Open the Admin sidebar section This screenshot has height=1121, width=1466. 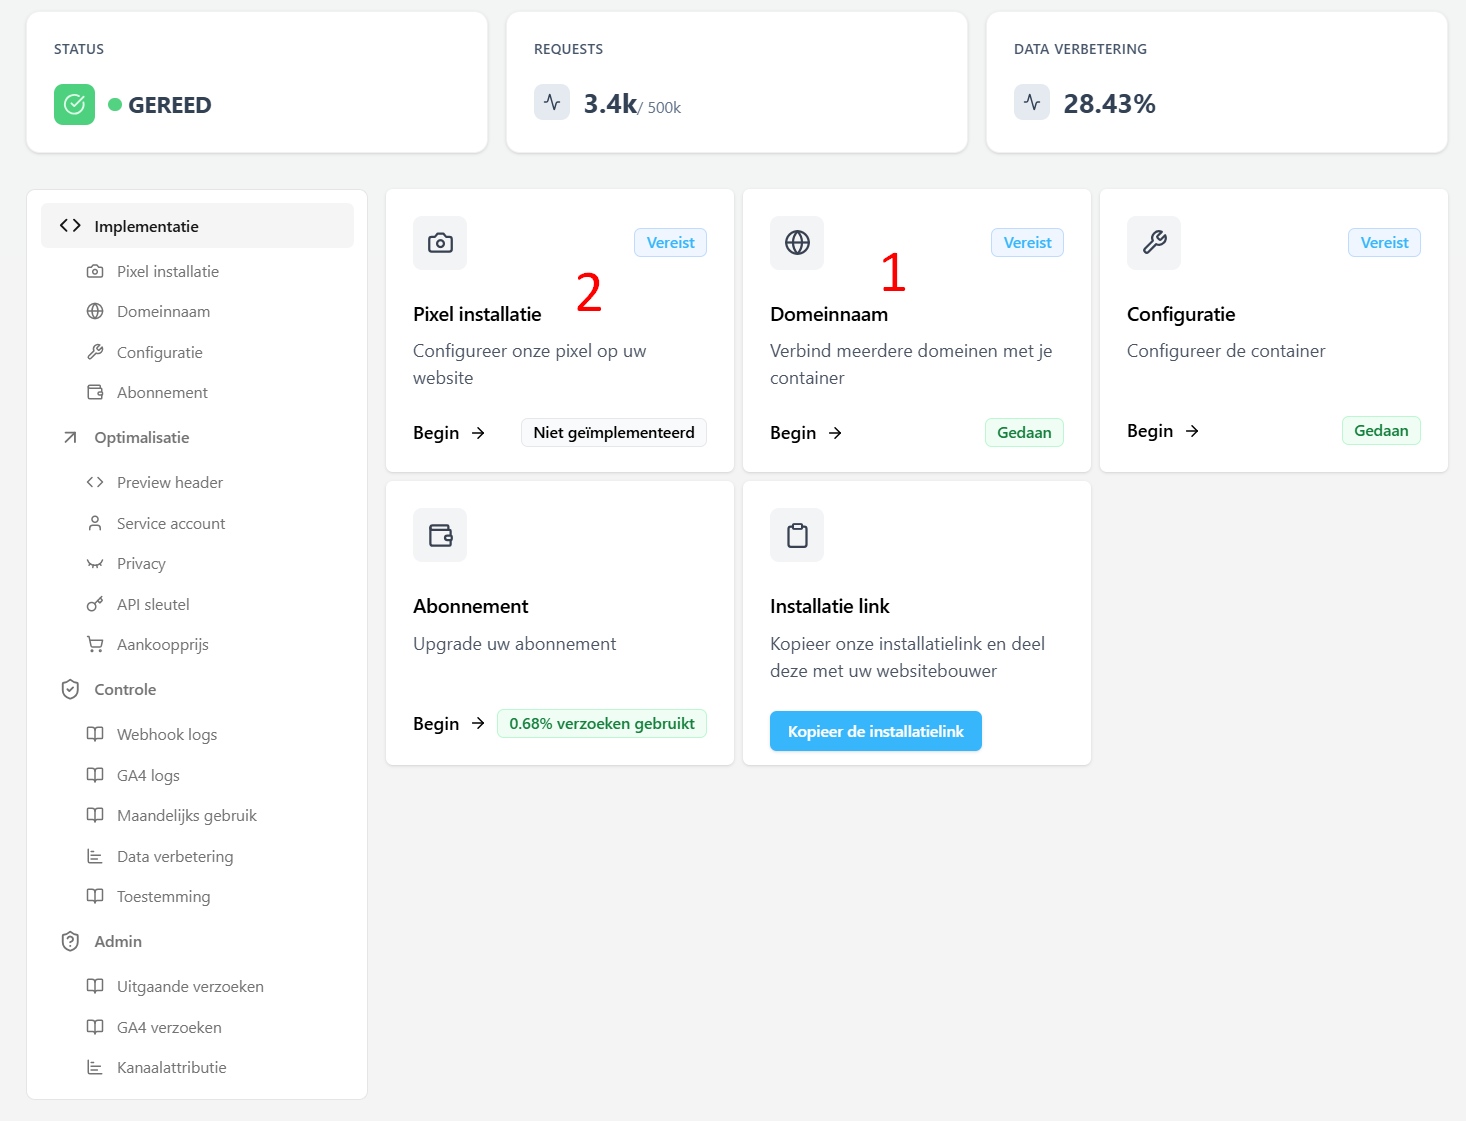coord(118,942)
